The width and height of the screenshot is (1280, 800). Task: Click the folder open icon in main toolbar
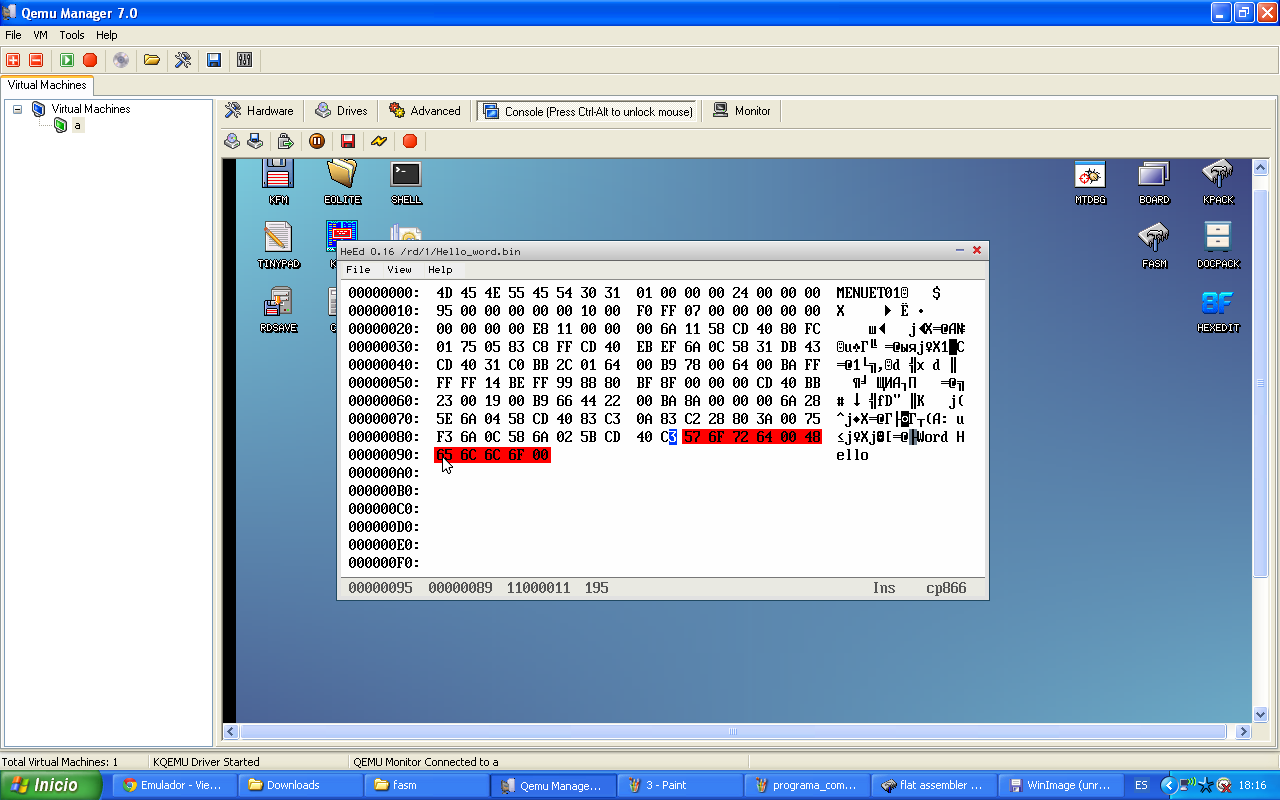152,60
